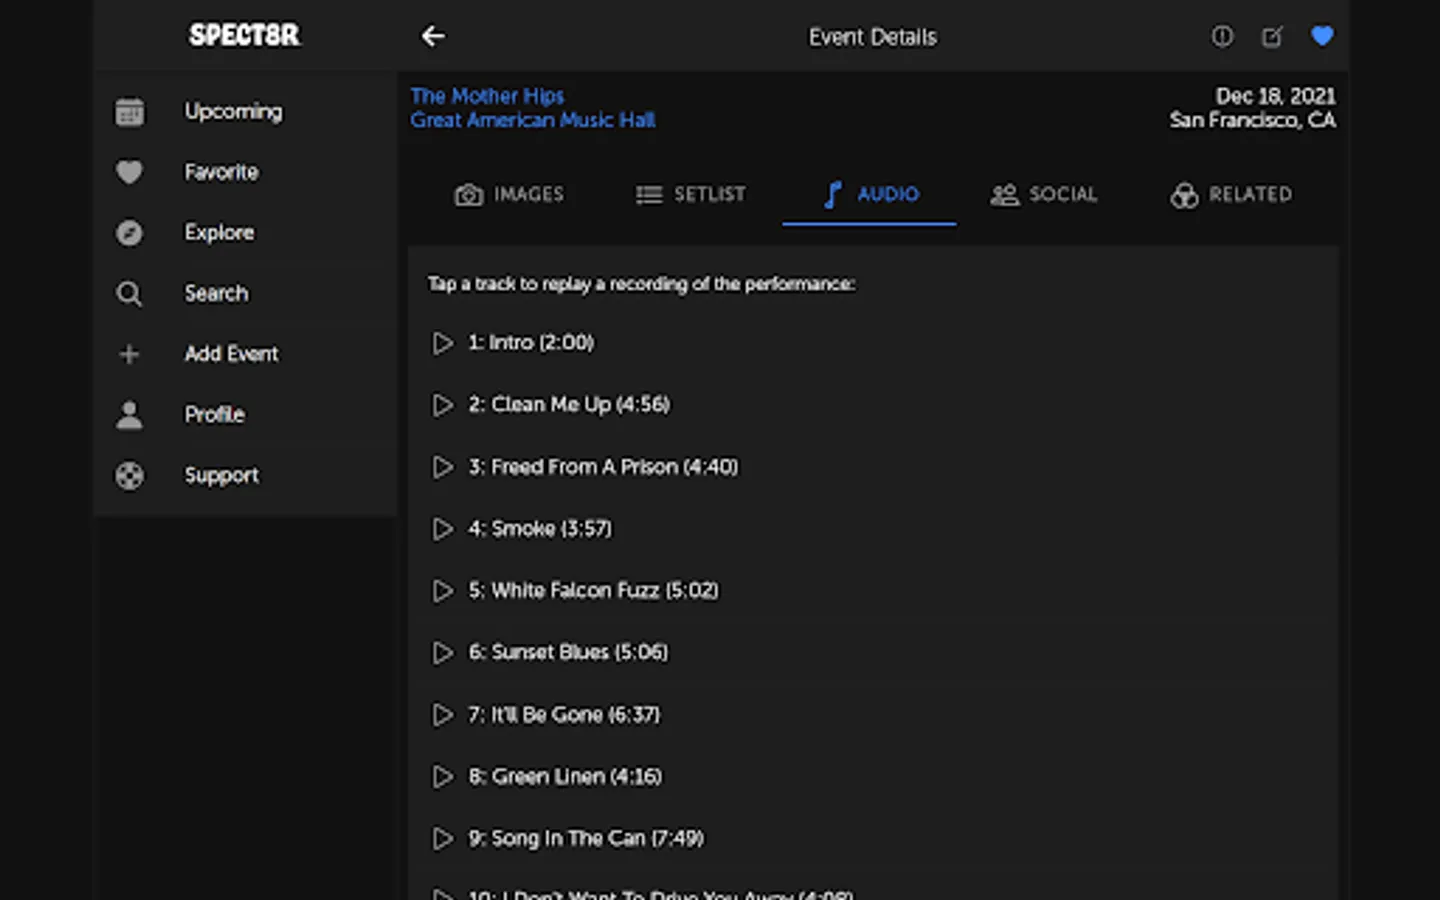The image size is (1440, 900).
Task: Click the info alert icon
Action: pos(1222,37)
